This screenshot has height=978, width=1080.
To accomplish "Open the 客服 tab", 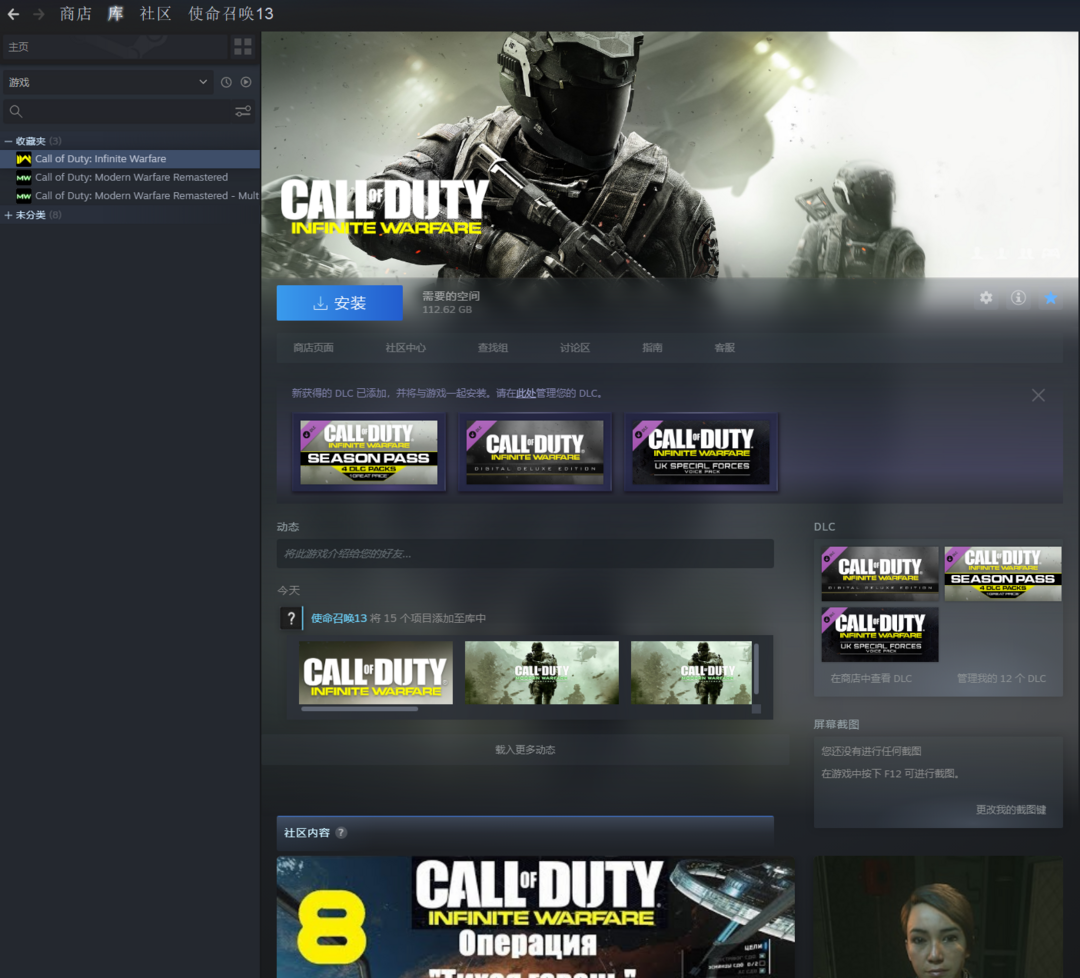I will coord(725,348).
